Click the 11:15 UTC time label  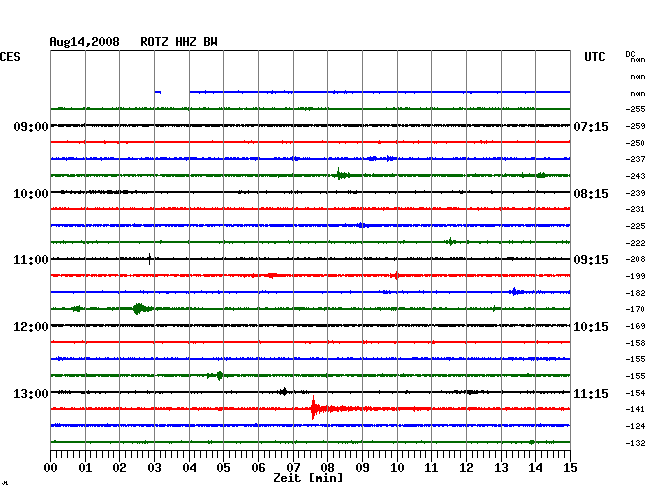pyautogui.click(x=591, y=393)
